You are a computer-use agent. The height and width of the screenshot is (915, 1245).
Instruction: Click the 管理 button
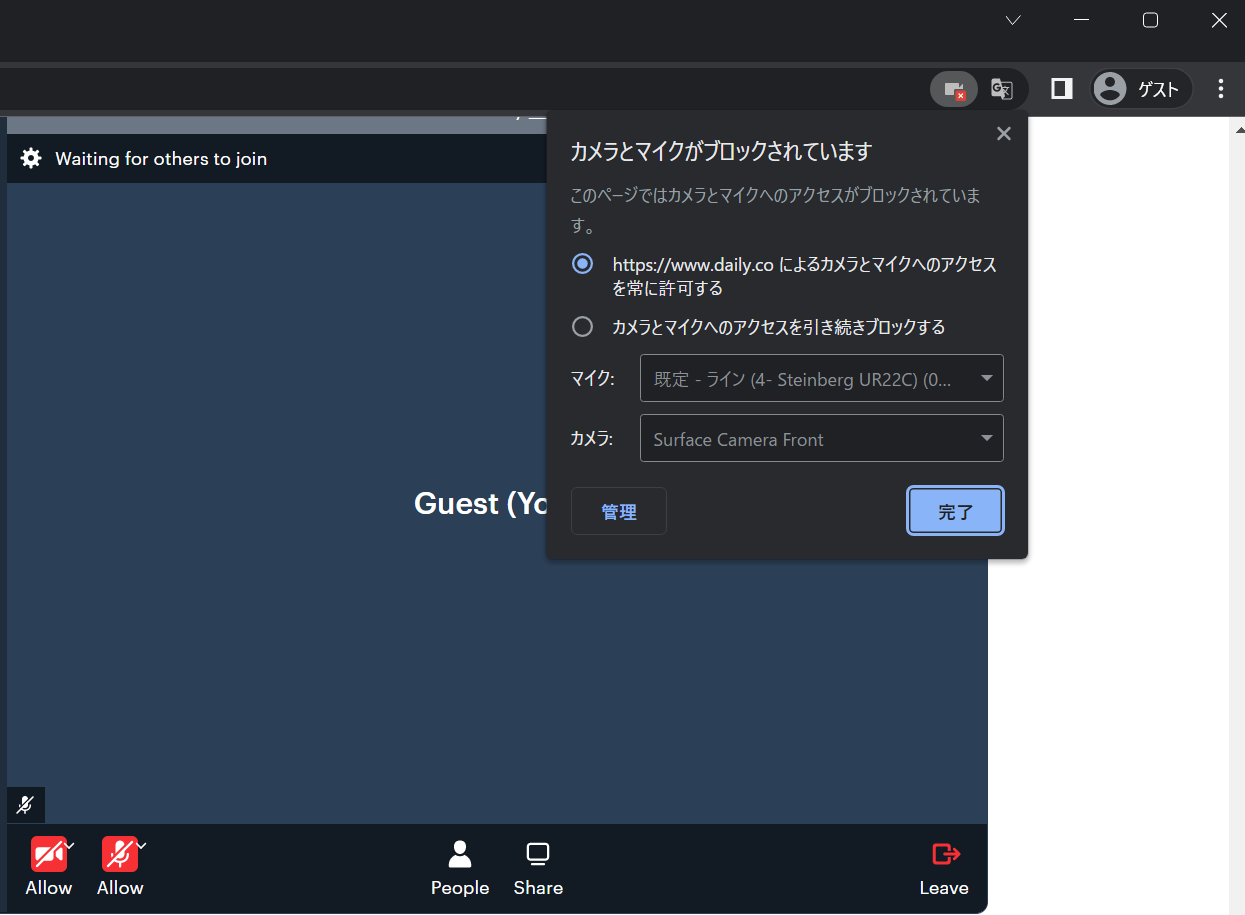pyautogui.click(x=619, y=512)
